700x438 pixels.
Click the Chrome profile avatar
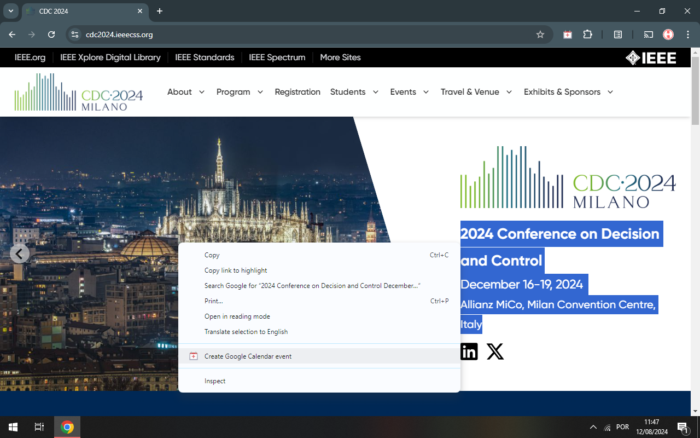pos(668,34)
